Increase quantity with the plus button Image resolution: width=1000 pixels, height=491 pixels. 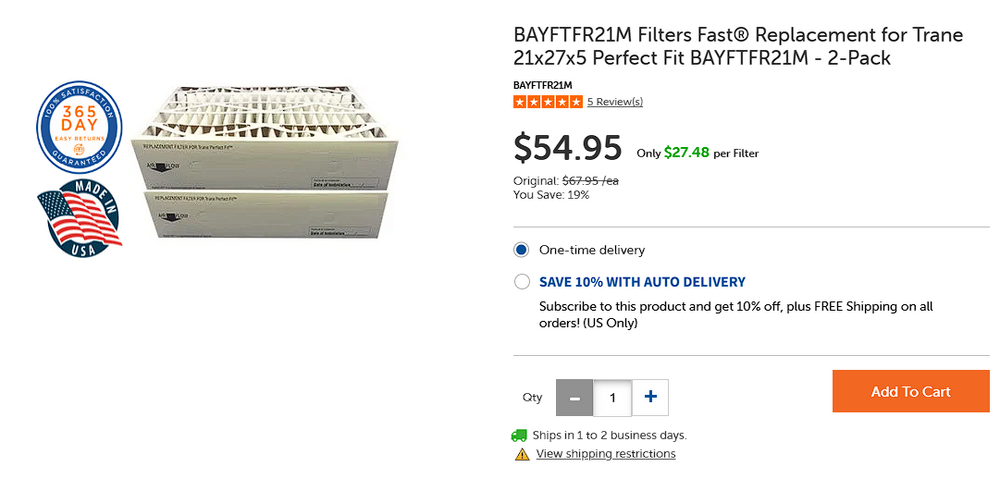click(x=650, y=397)
